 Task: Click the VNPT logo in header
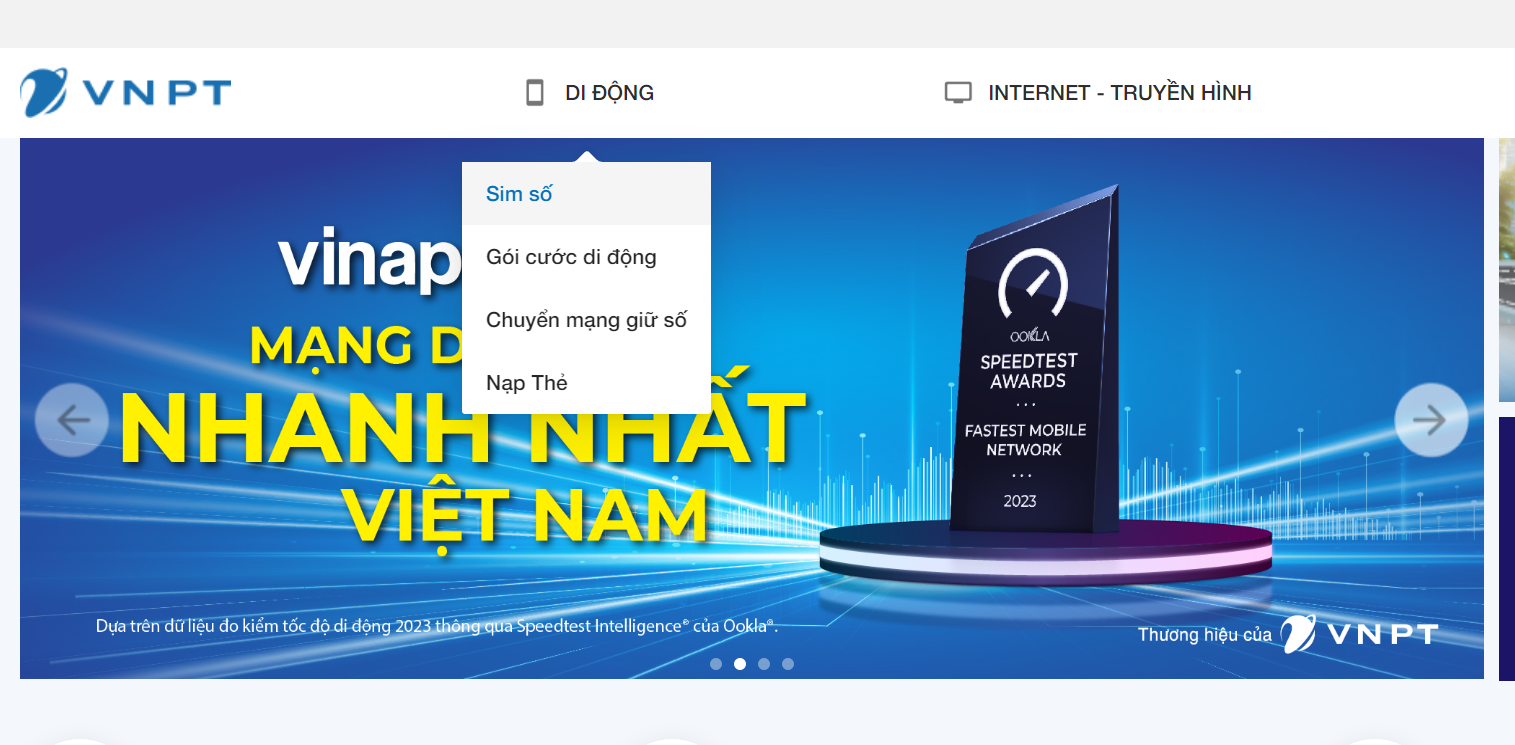[x=126, y=93]
